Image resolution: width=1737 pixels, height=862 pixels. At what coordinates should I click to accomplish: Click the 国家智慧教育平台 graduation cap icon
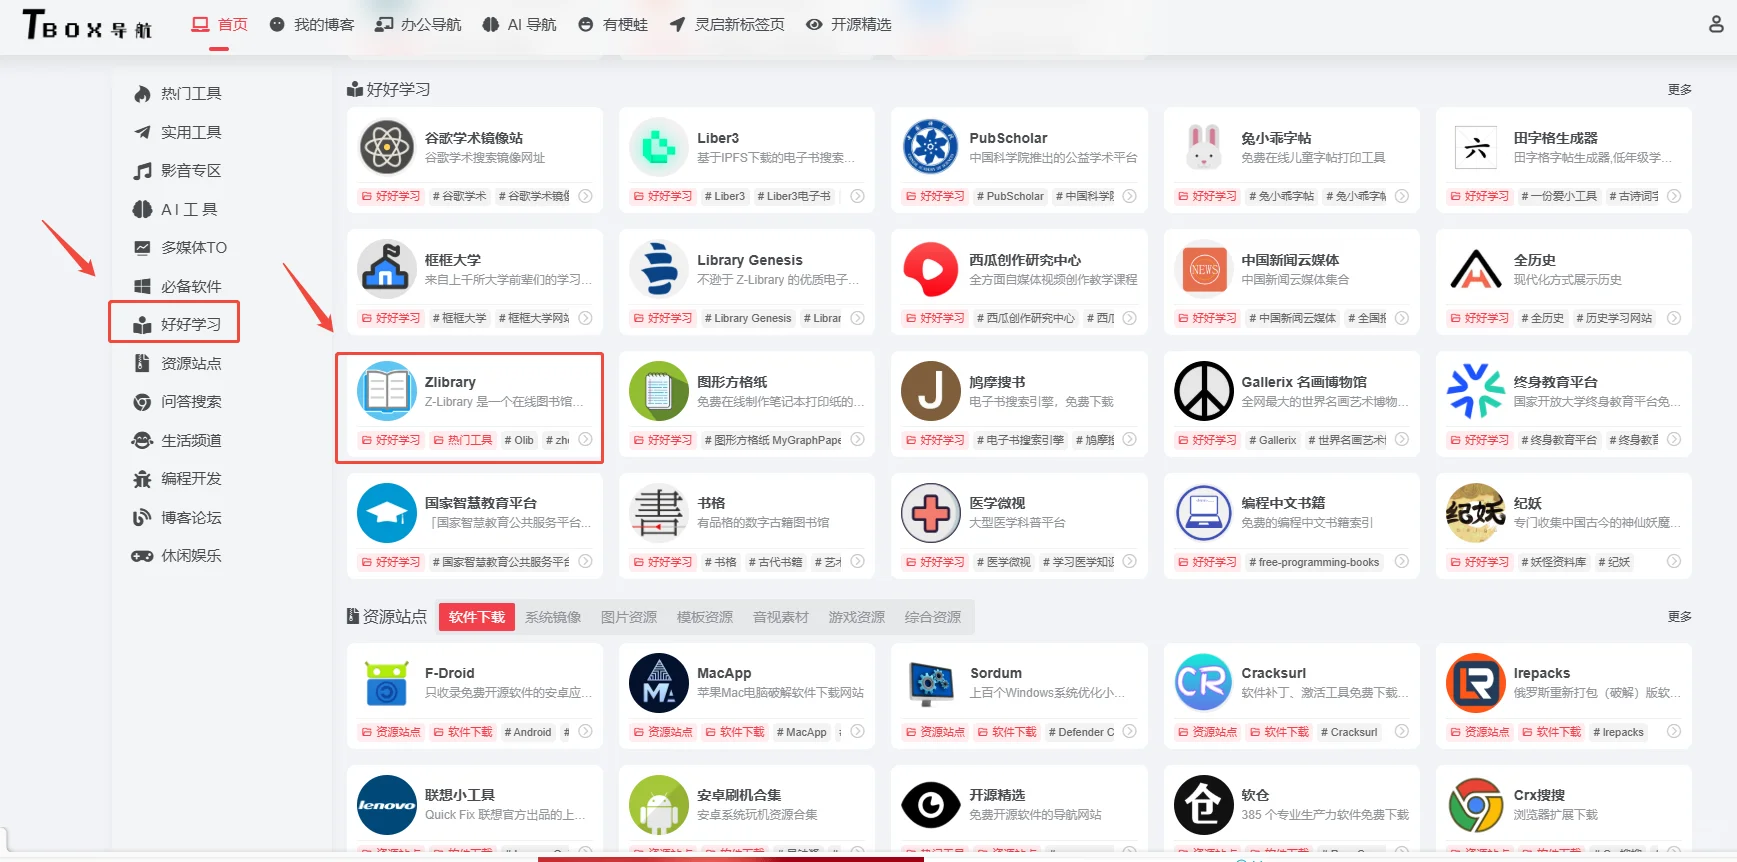pyautogui.click(x=387, y=512)
